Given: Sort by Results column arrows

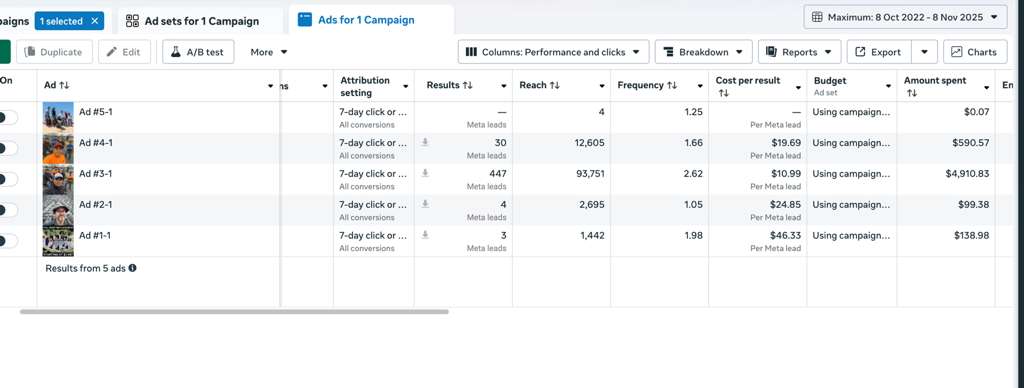Looking at the screenshot, I should pos(468,86).
